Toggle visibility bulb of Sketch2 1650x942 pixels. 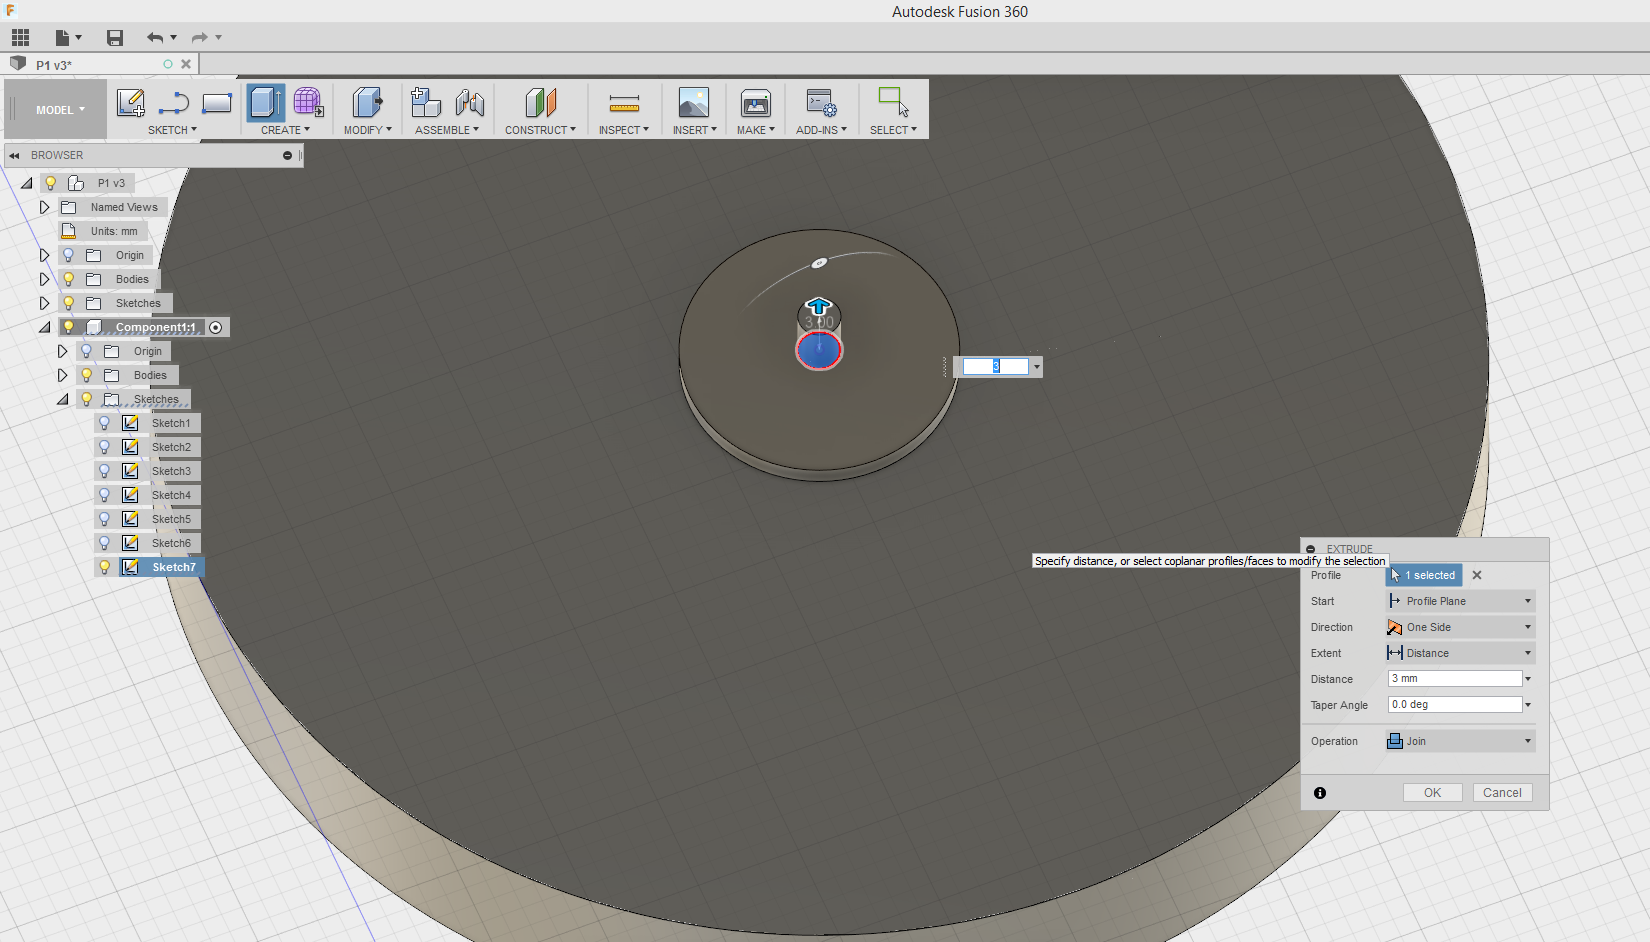[105, 447]
